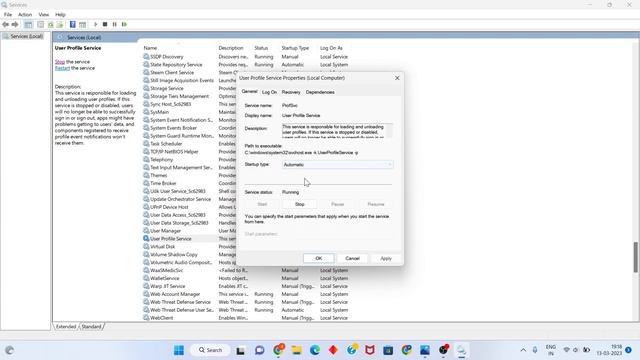Open the McAfee icon on the taskbar
This screenshot has height=360, width=640.
pyautogui.click(x=370, y=350)
